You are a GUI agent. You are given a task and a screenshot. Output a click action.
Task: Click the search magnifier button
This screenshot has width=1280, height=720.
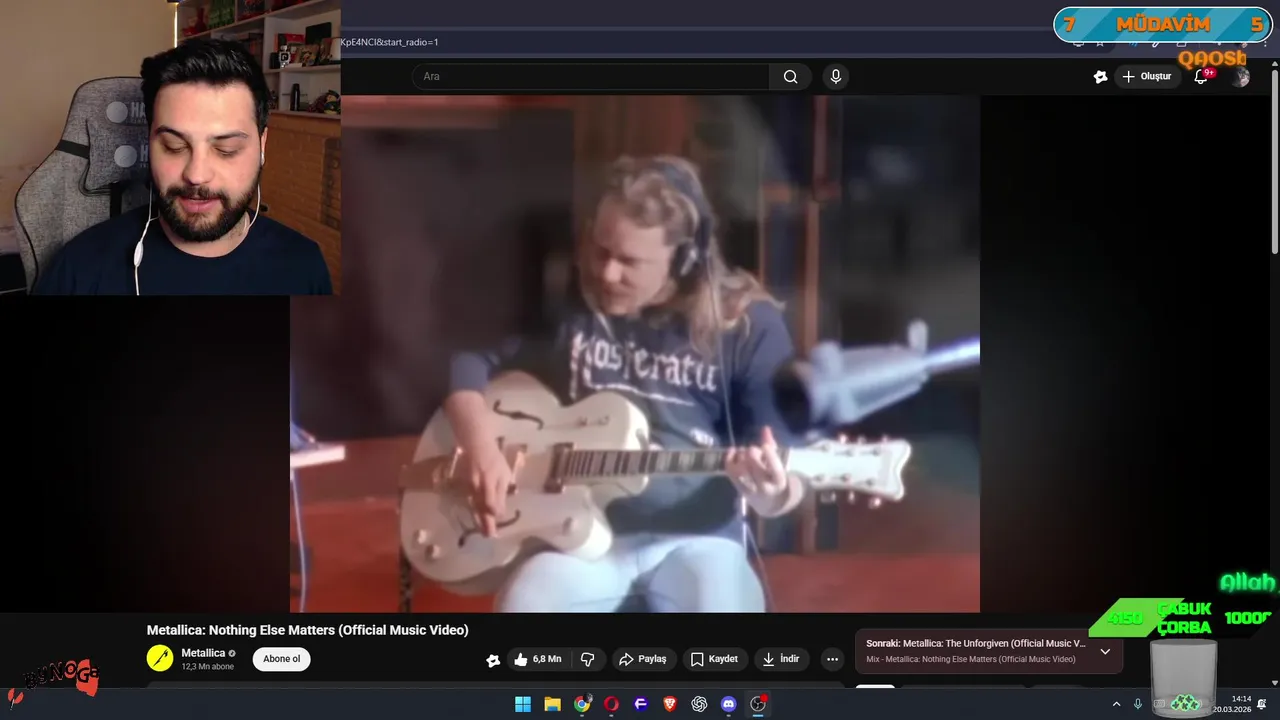(x=791, y=77)
